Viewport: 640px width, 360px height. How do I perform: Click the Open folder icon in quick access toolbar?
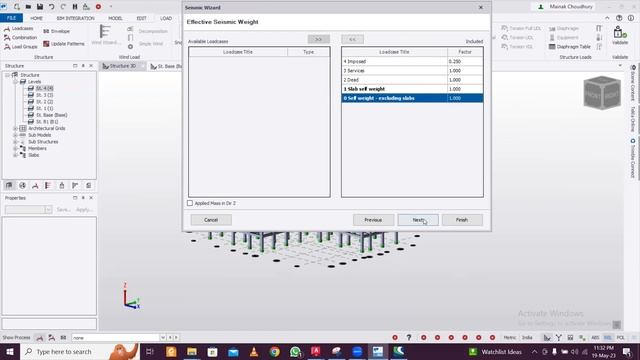28,7
